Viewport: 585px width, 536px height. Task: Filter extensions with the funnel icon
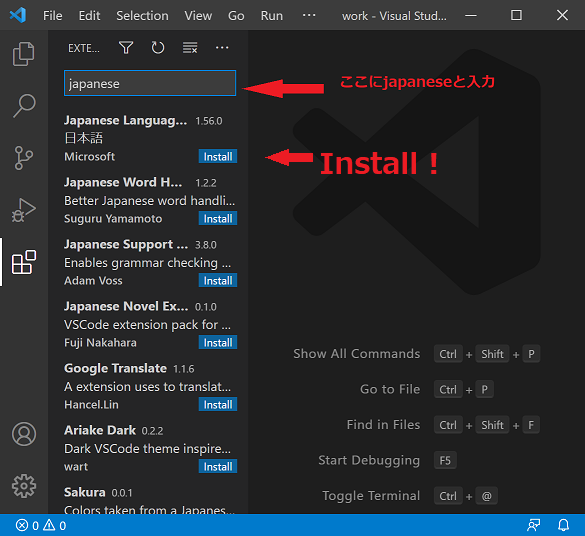[x=126, y=48]
